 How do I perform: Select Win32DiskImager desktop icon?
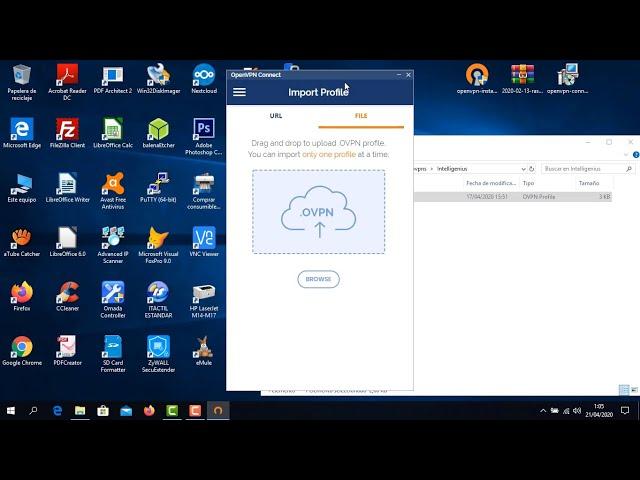click(x=158, y=80)
